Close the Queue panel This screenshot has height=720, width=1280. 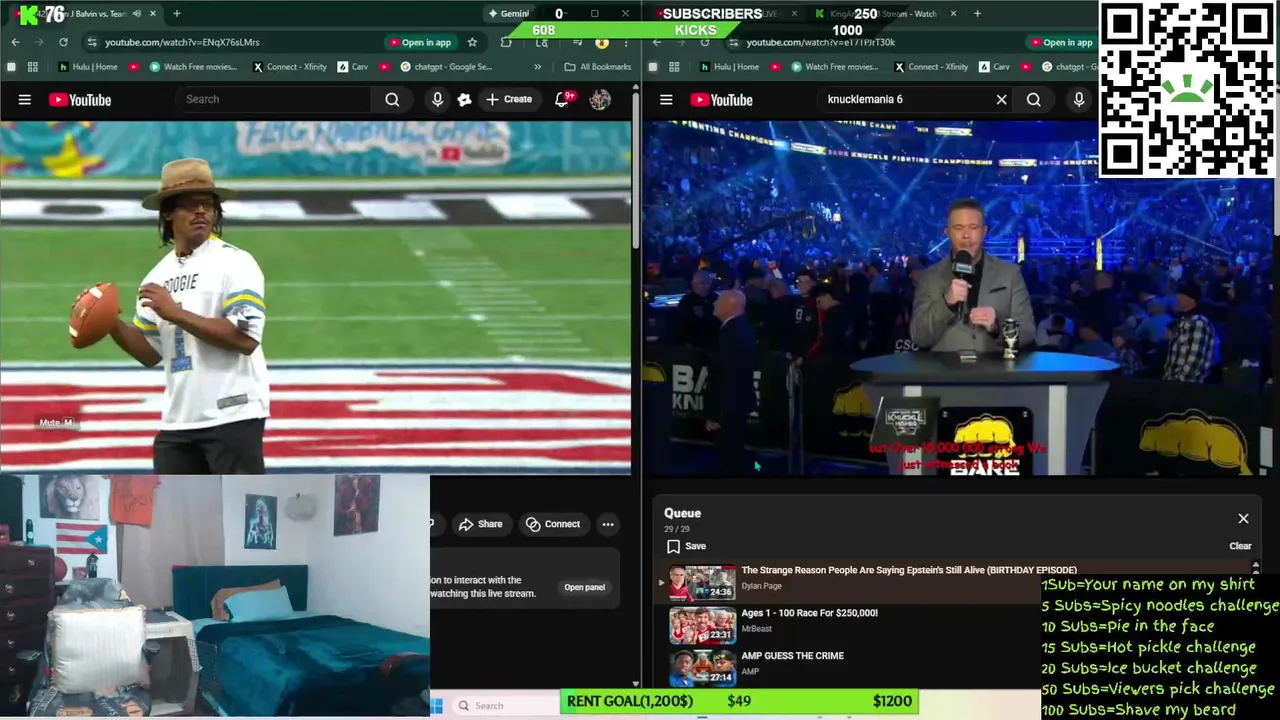click(1243, 518)
